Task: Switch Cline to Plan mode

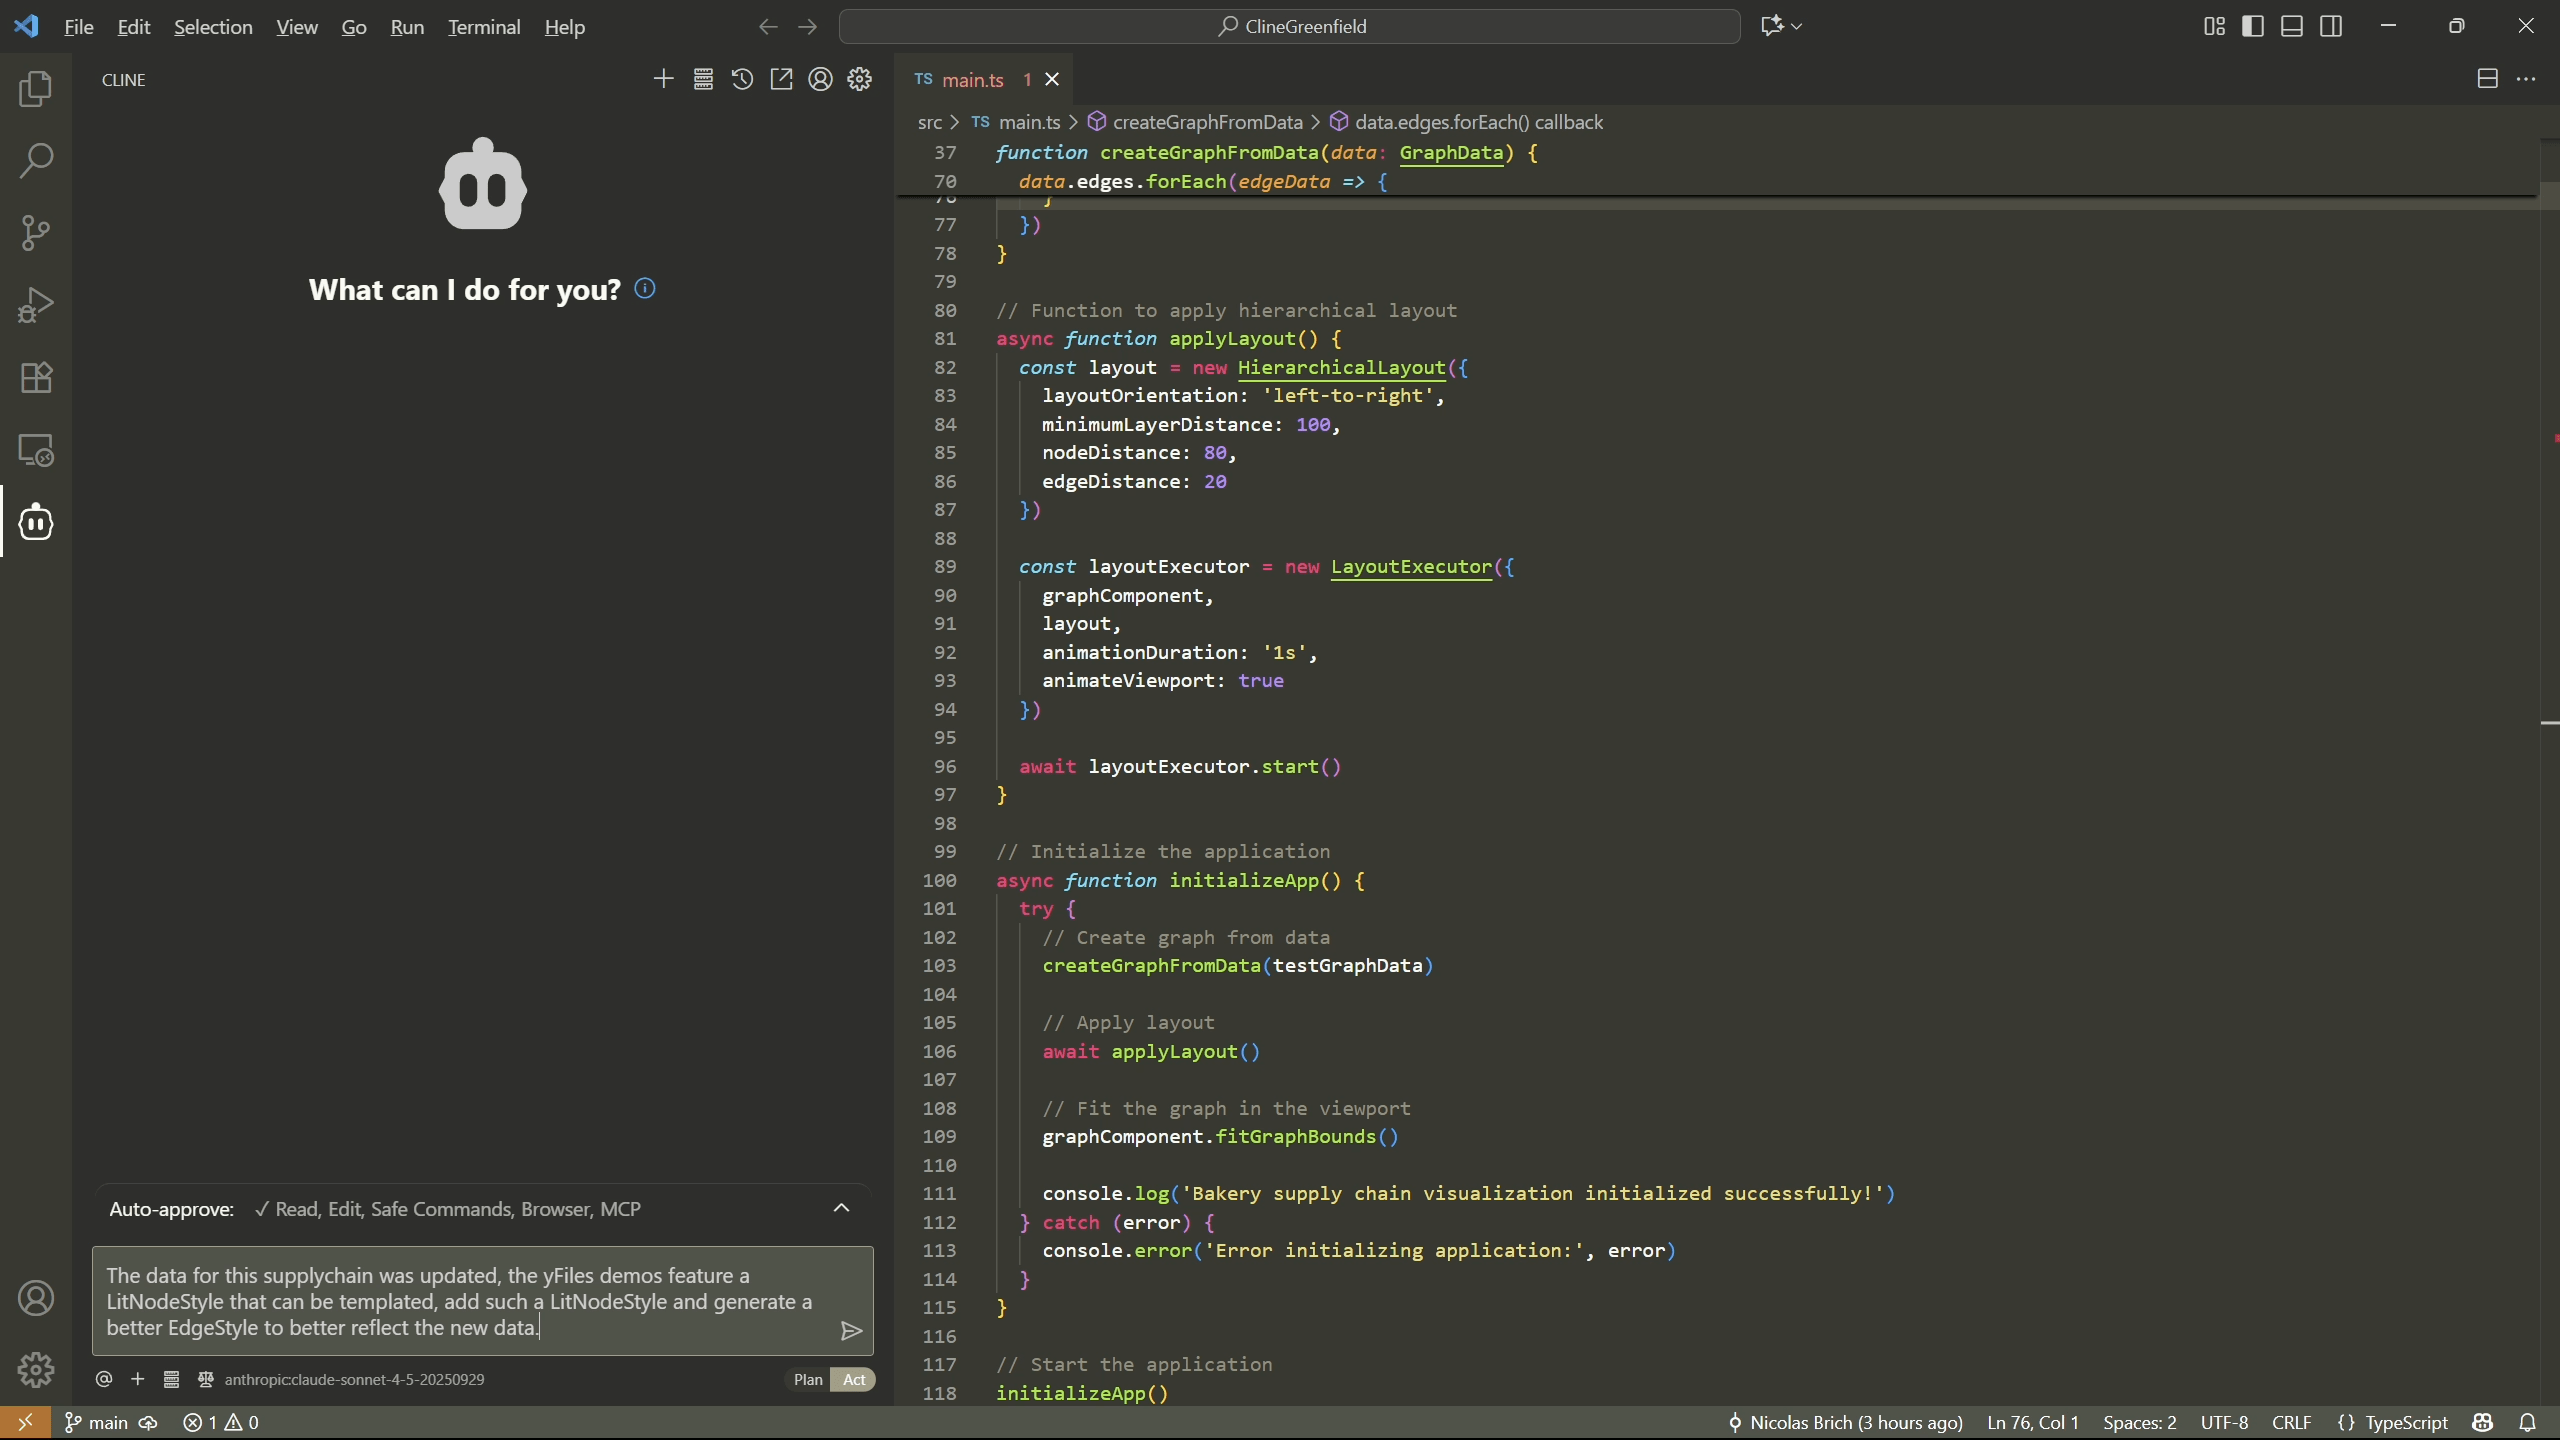Action: (x=806, y=1379)
